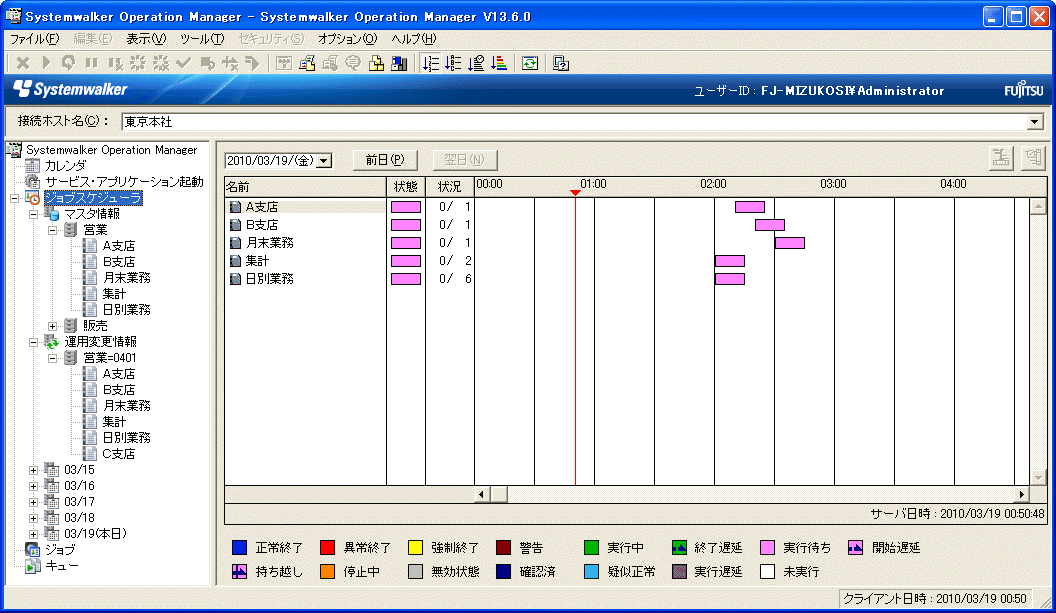
Task: Open the date dropdown showing 2010/03/19
Action: (x=324, y=161)
